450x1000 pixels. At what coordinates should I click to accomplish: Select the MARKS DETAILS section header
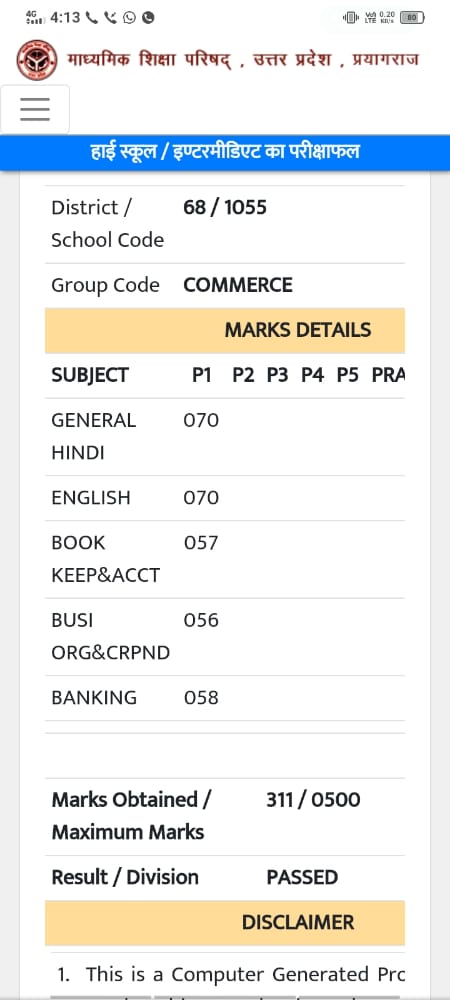click(x=225, y=330)
